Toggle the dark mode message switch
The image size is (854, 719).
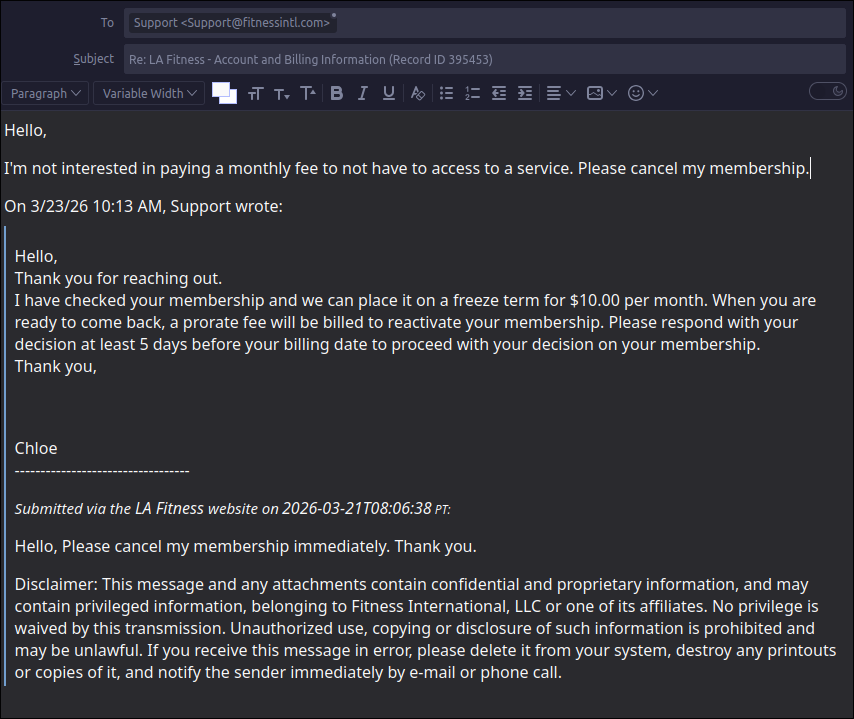pyautogui.click(x=827, y=92)
